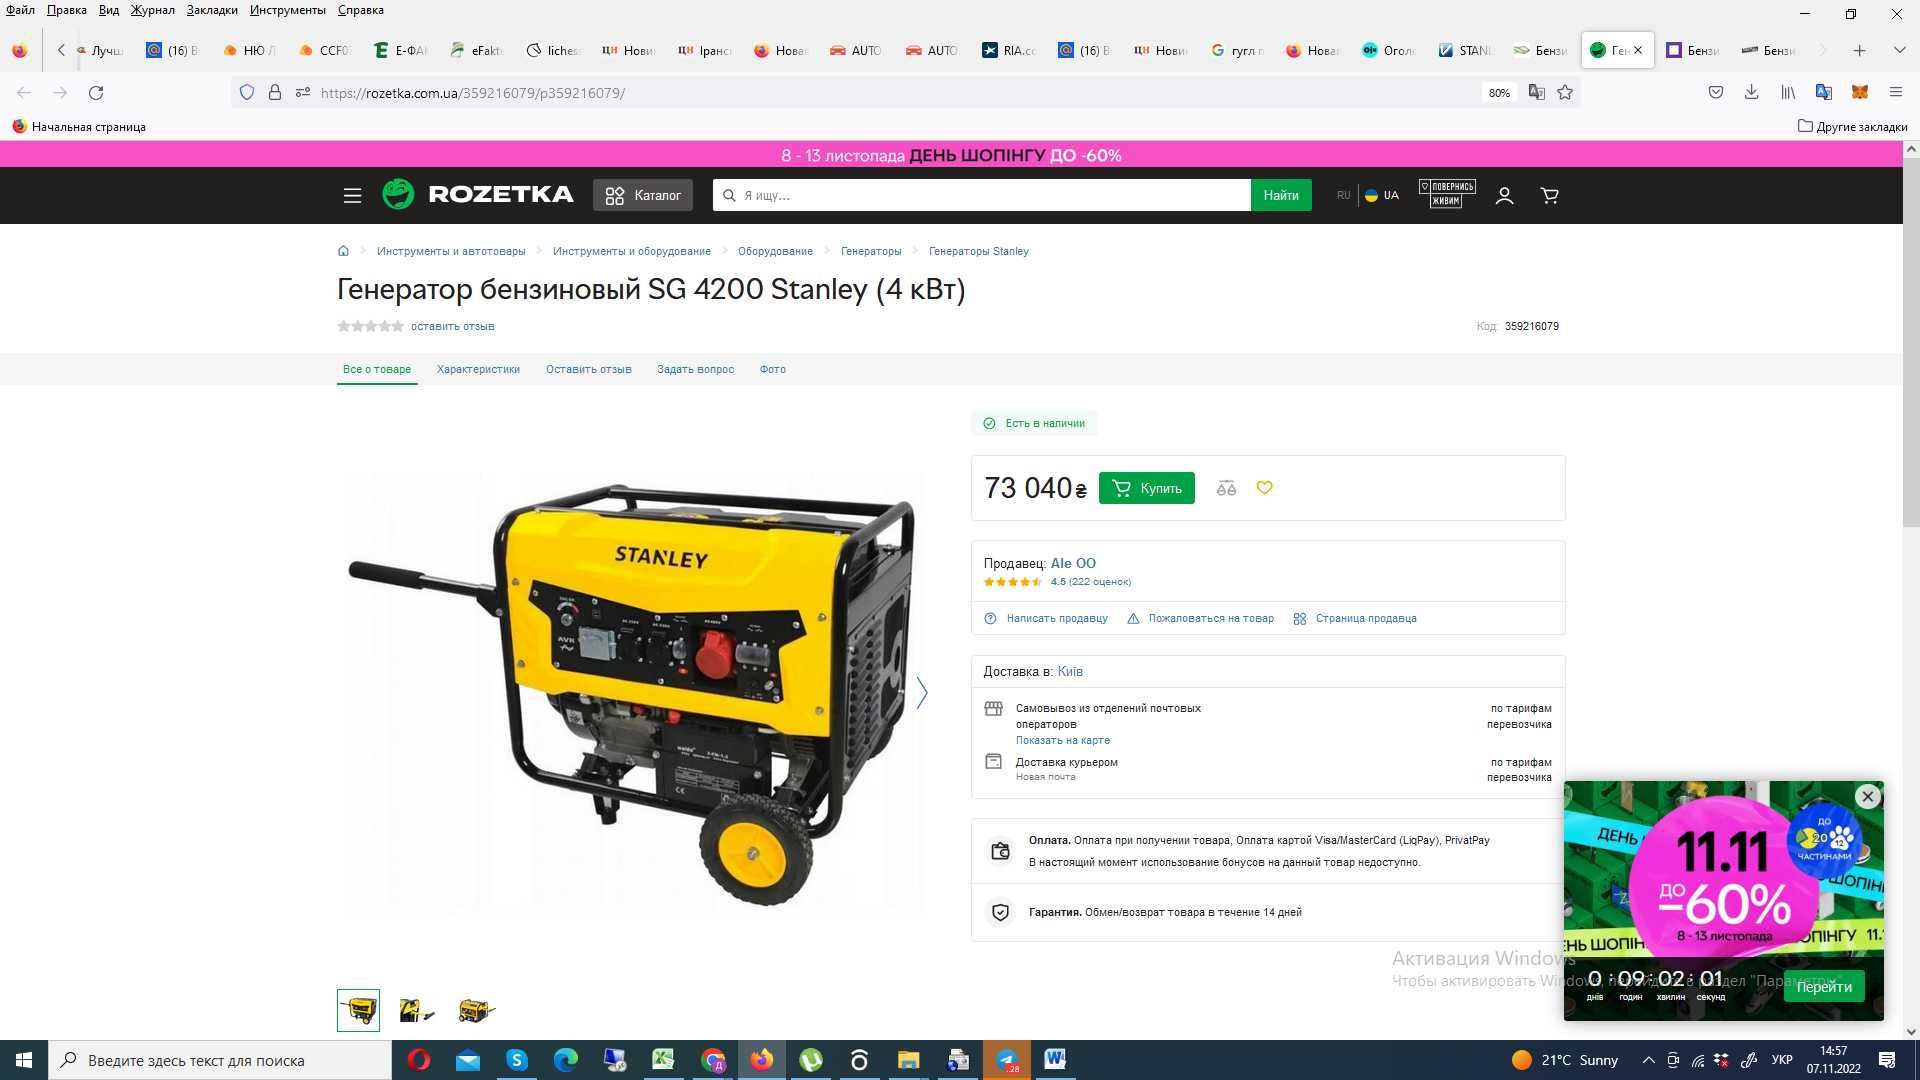Open Другие закладки bookmarks folder

1852,127
